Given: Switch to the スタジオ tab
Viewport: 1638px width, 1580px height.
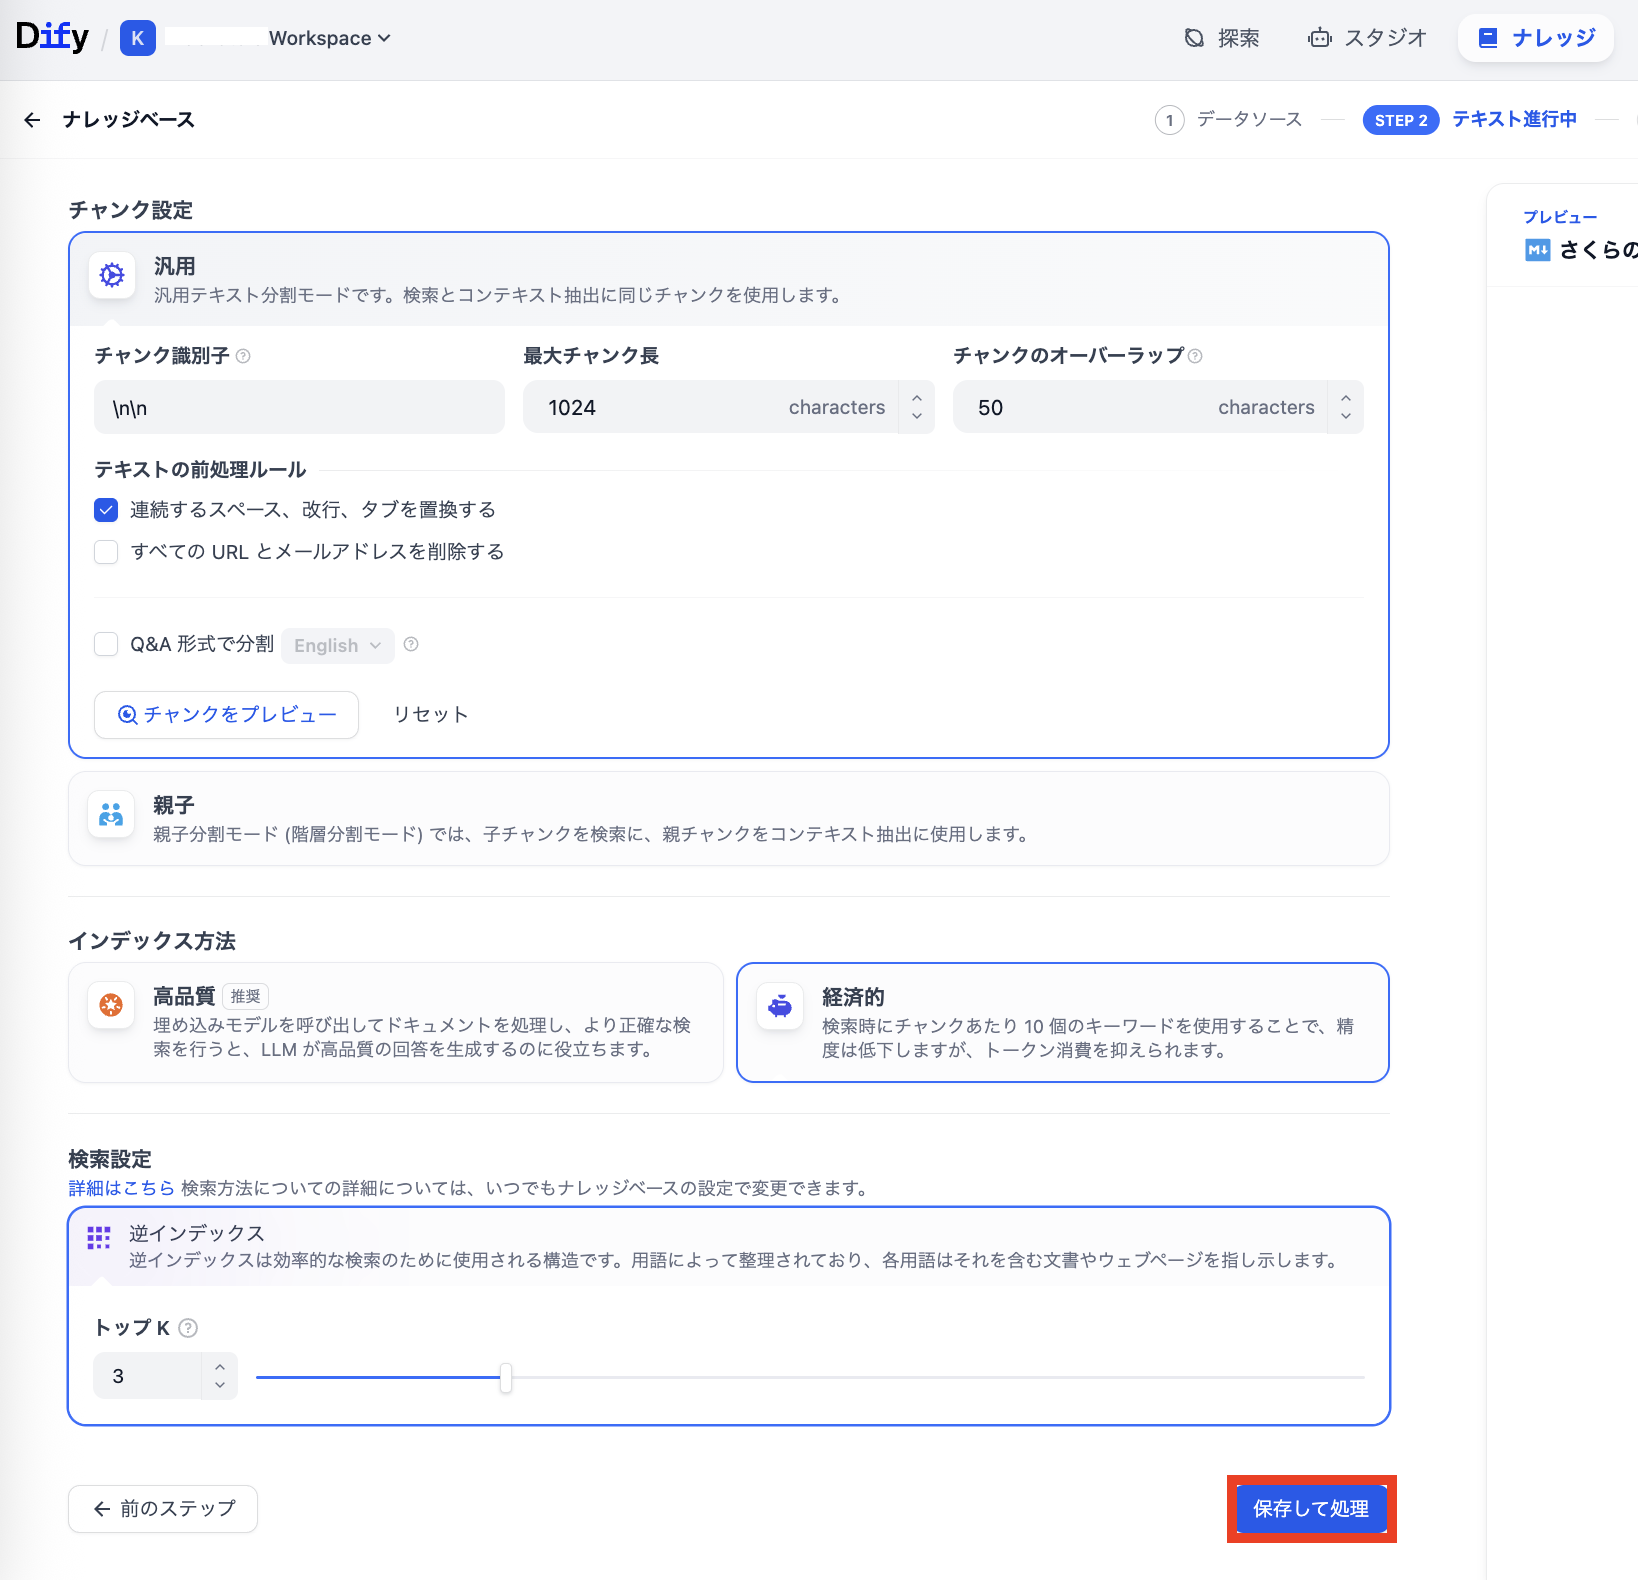Looking at the screenshot, I should [x=1367, y=38].
